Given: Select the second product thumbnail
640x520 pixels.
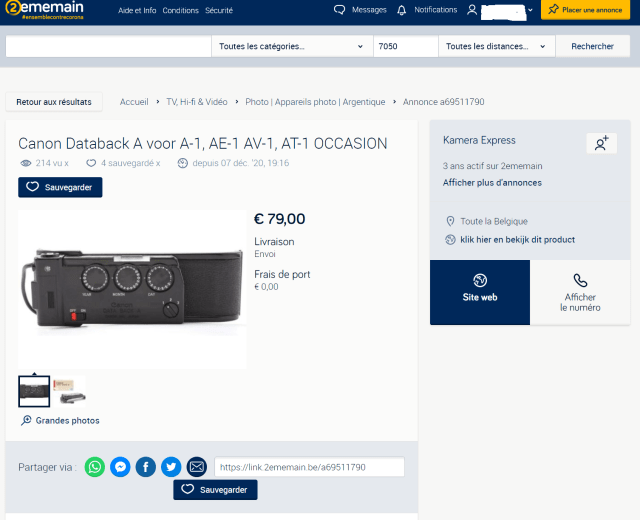Looking at the screenshot, I should (x=69, y=391).
